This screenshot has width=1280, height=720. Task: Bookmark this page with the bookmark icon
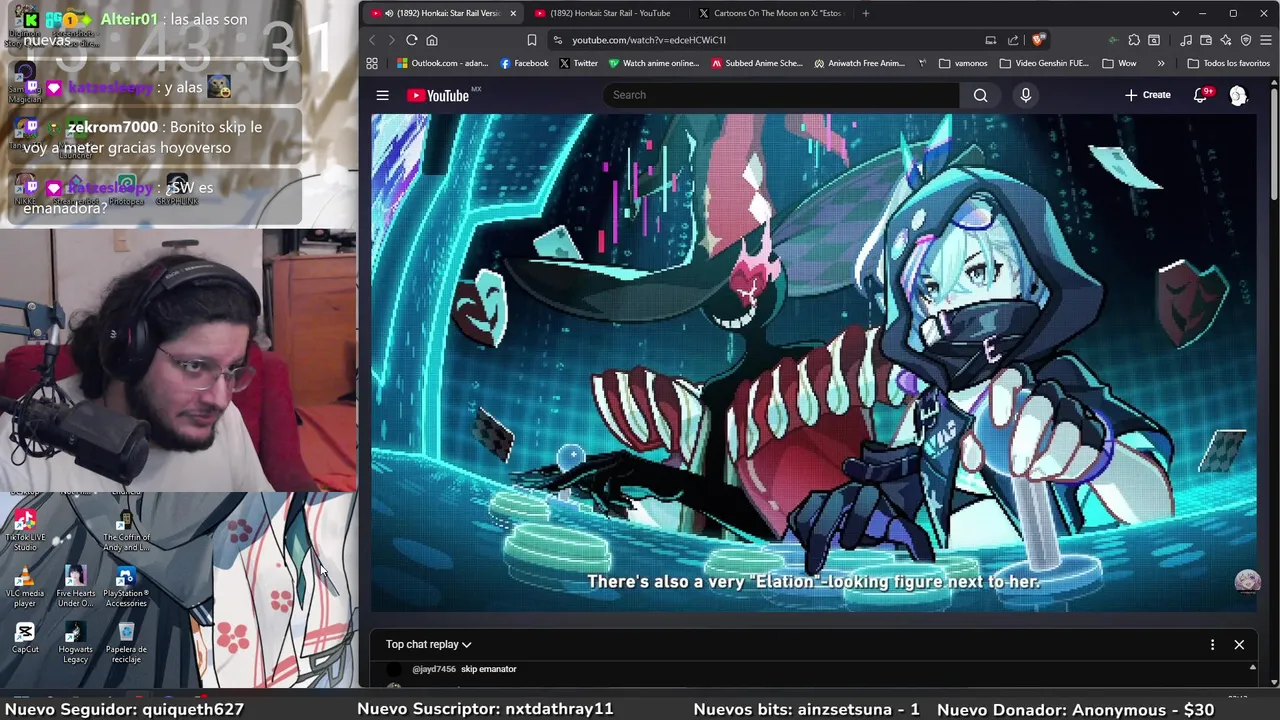pyautogui.click(x=531, y=40)
